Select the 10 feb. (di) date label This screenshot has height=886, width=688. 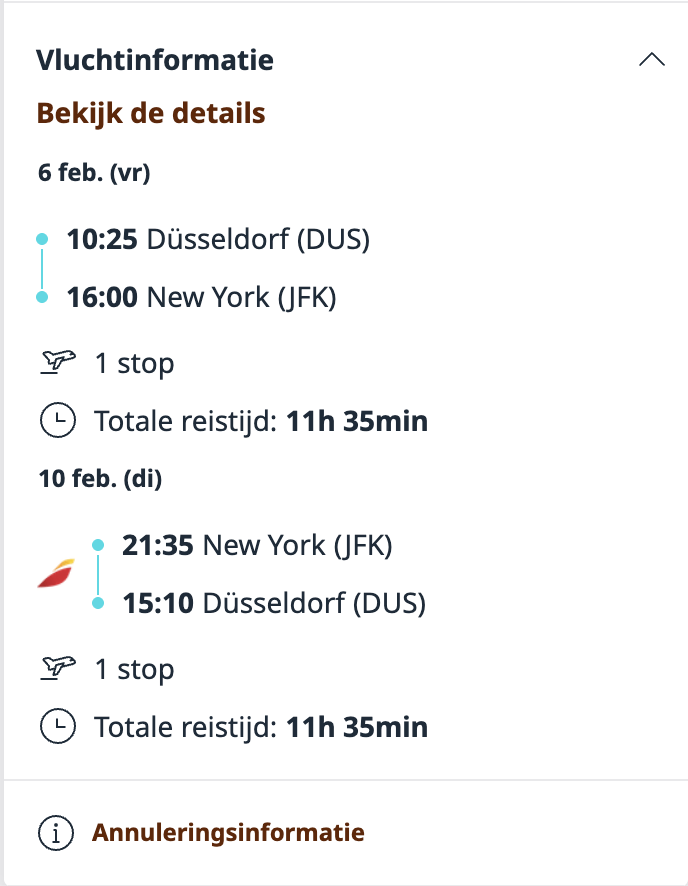[100, 479]
